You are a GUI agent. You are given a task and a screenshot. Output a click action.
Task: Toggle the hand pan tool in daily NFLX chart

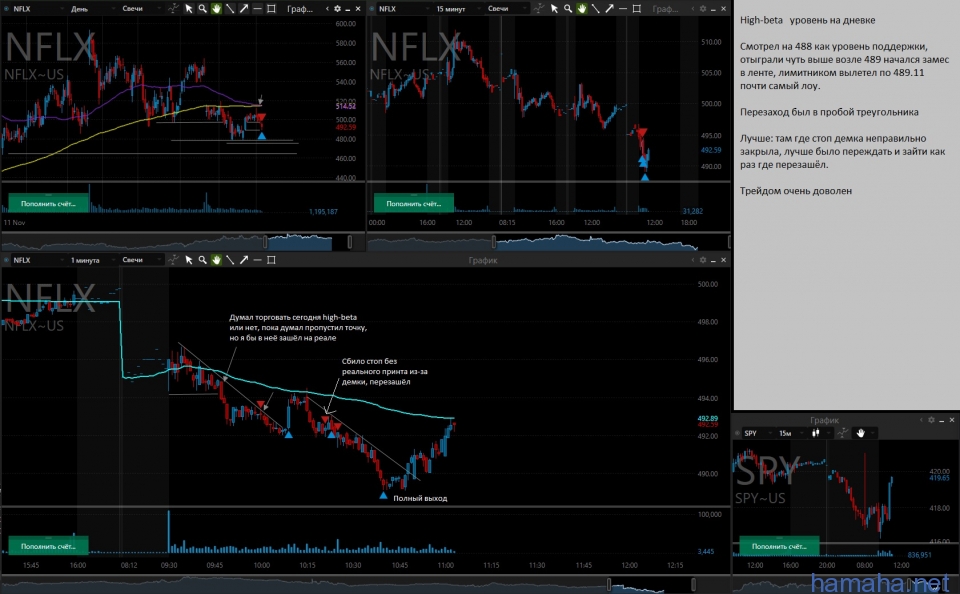tap(216, 9)
